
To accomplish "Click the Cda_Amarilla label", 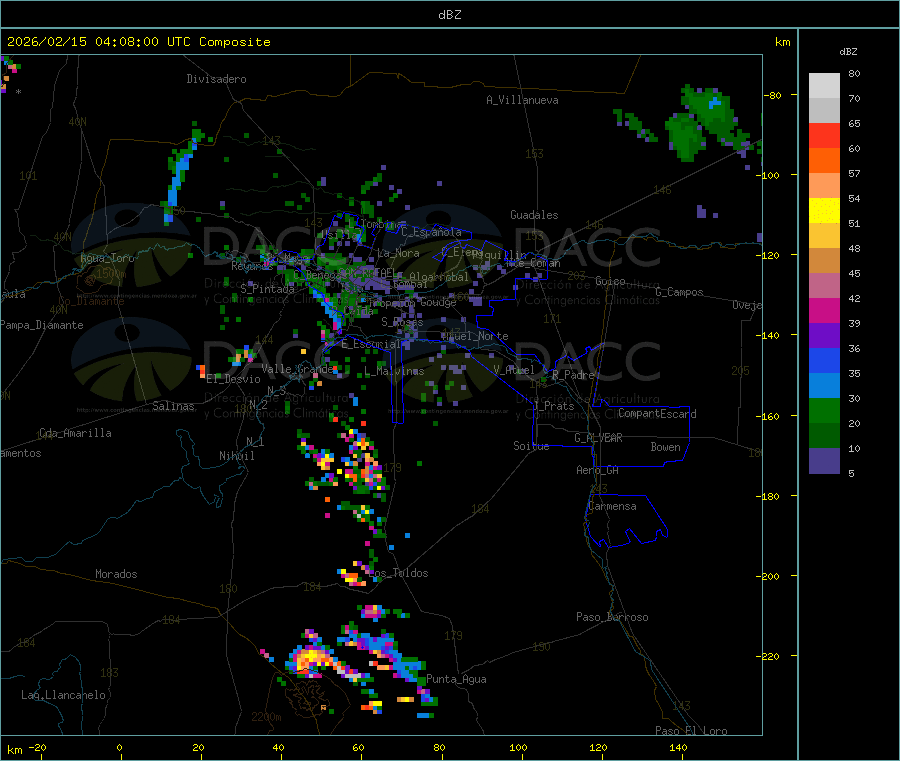I will [75, 433].
